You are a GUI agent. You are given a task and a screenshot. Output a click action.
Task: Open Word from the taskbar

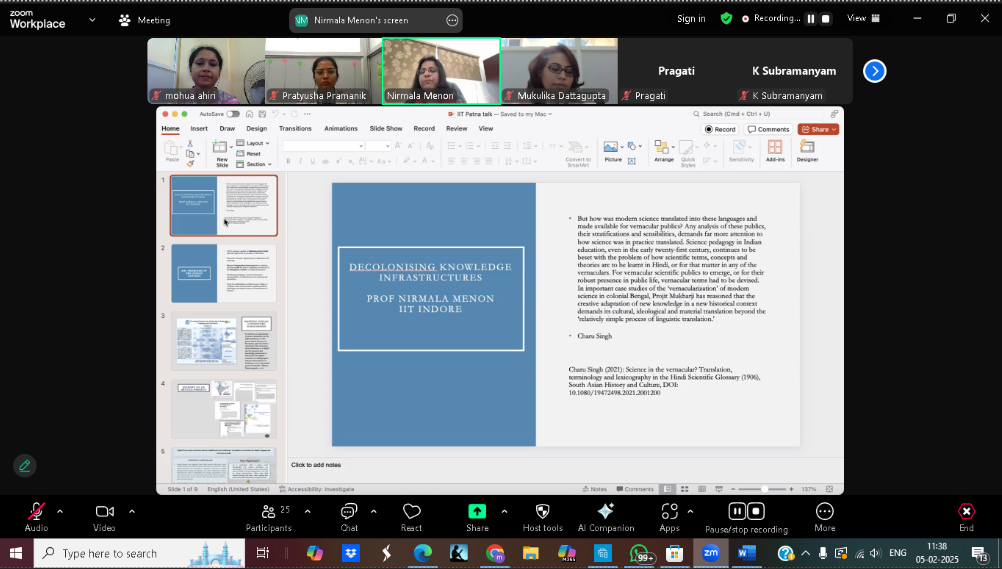tap(746, 553)
